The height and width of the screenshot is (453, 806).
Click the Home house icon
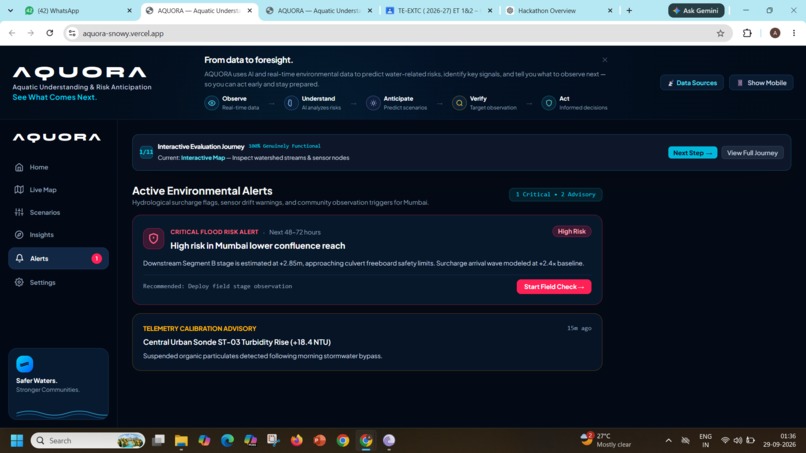[19, 167]
